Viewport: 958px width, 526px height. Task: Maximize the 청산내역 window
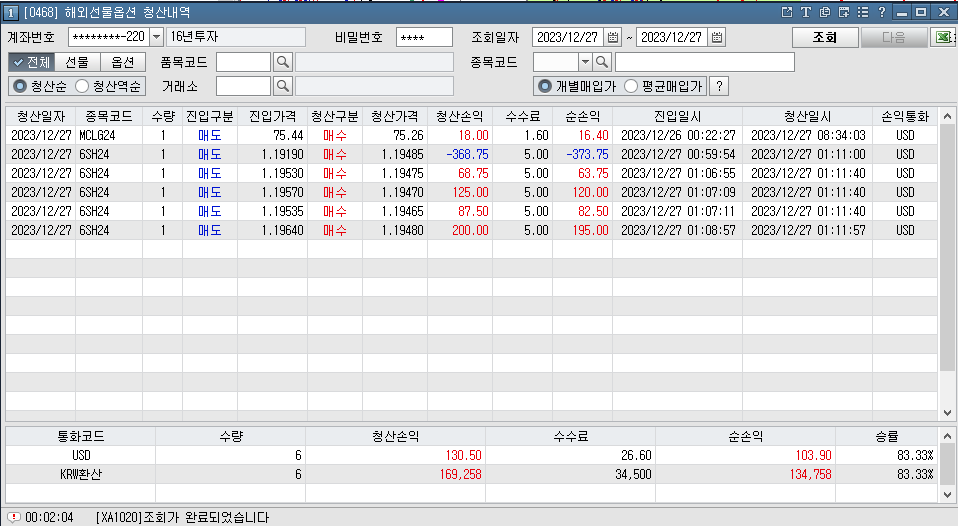pos(921,12)
